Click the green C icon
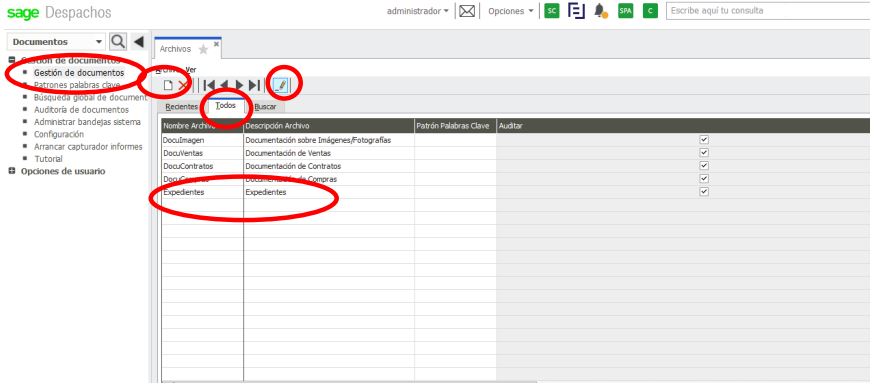Screen dimensions: 874x386 coord(650,11)
